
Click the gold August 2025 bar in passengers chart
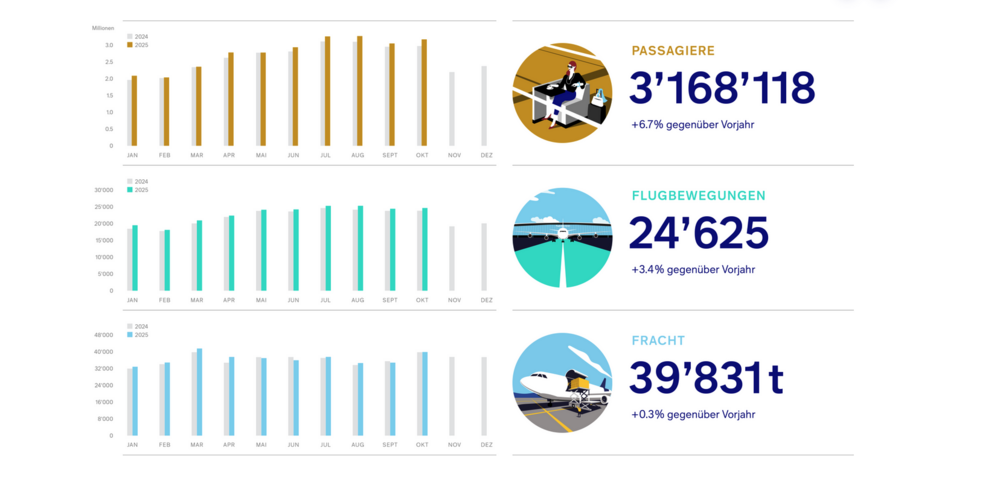360,92
